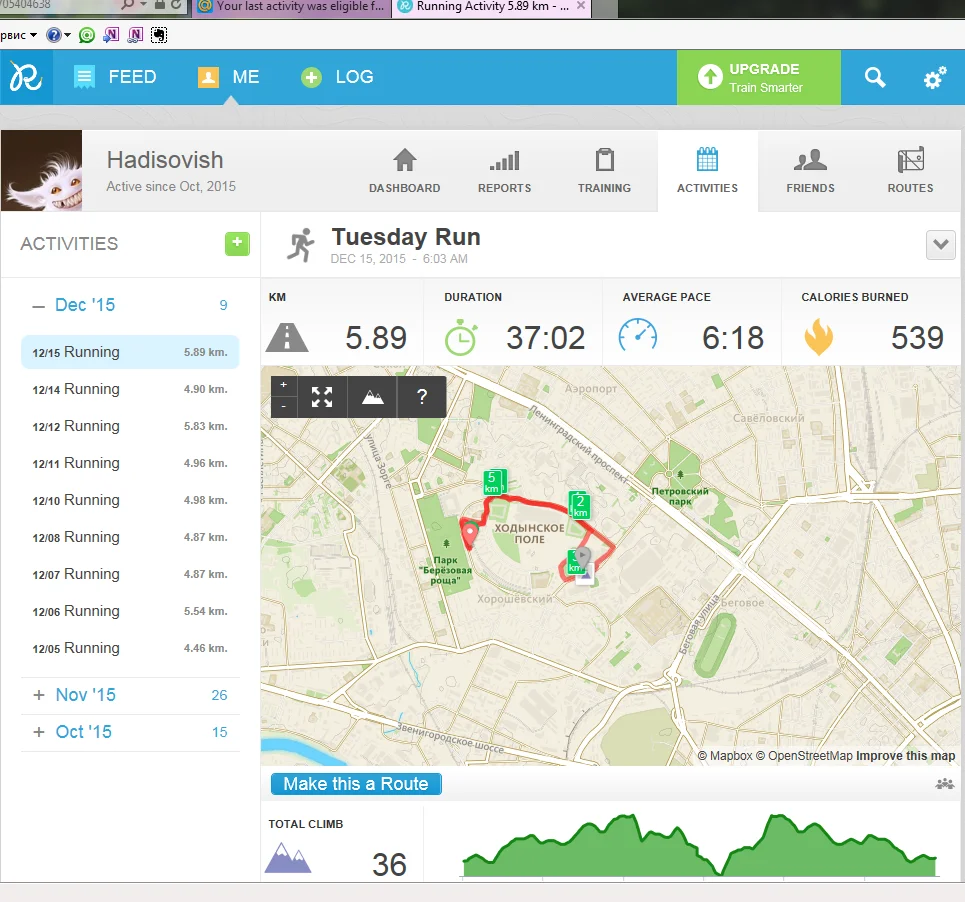Switch map to terrain view

point(372,397)
